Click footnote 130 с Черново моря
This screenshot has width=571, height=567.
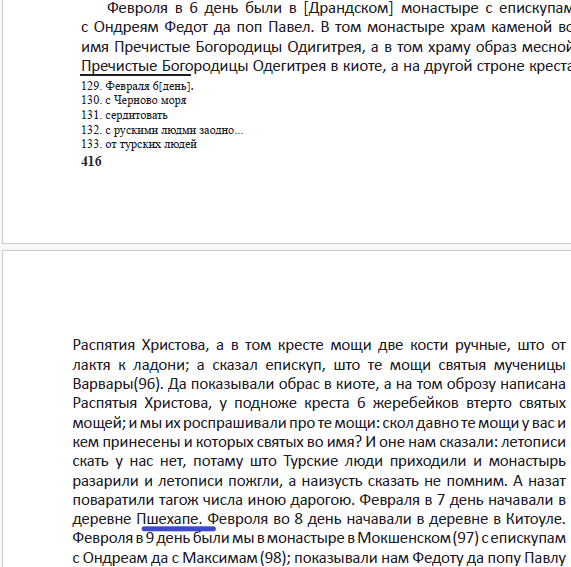point(134,100)
